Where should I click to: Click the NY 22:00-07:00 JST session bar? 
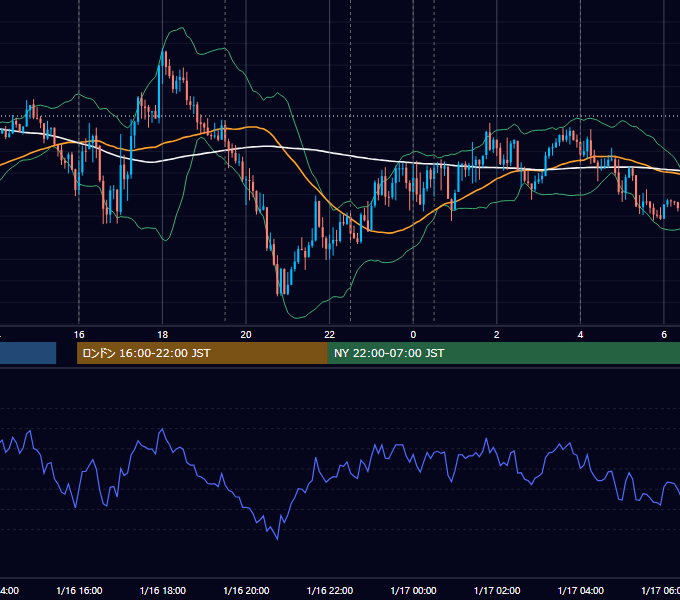click(503, 353)
